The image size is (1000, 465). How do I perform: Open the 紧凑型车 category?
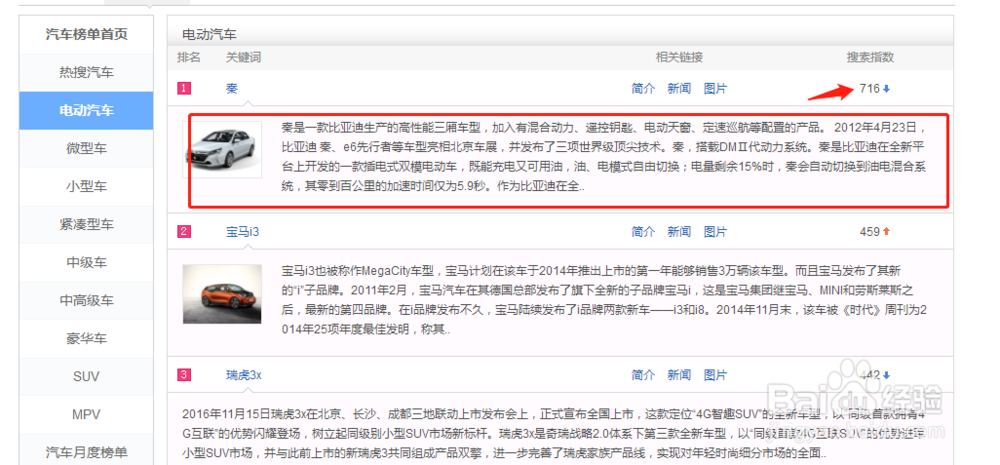click(x=86, y=225)
